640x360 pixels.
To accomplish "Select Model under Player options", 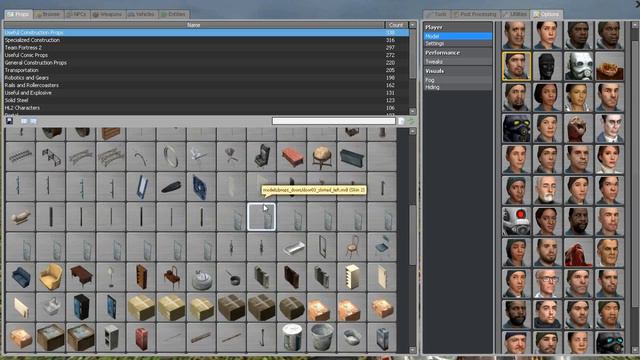I will [x=458, y=36].
